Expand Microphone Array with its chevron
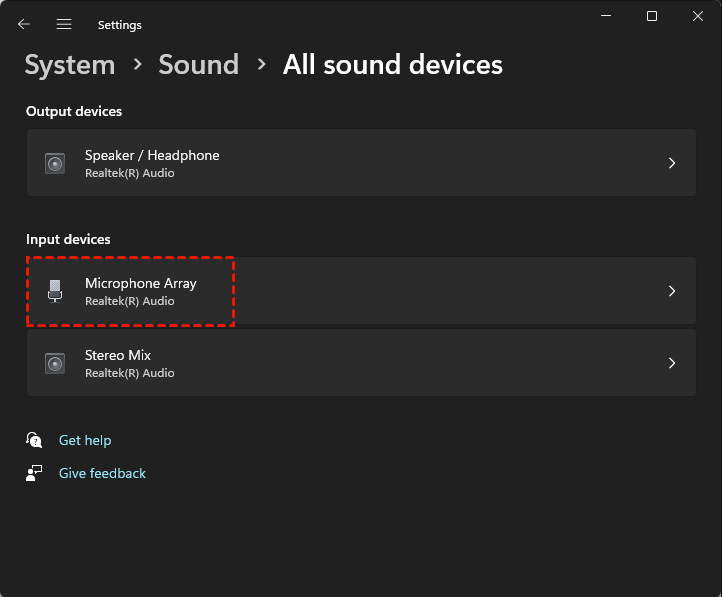This screenshot has height=597, width=722. 672,291
